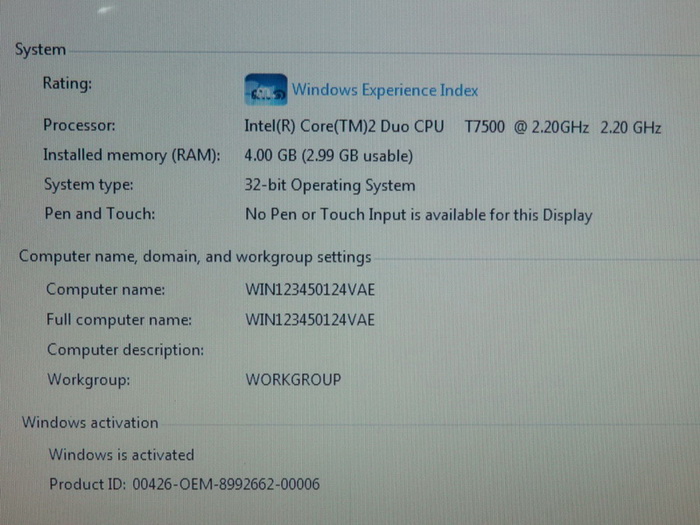Click the Pen and Touch label

(x=100, y=213)
